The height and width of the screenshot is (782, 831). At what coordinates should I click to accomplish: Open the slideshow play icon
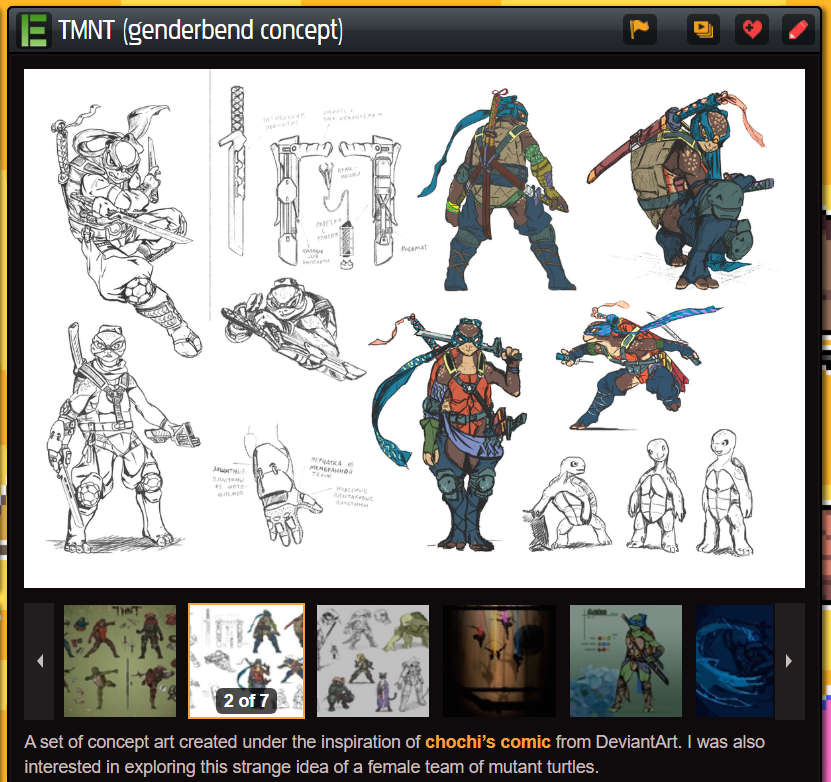(703, 29)
